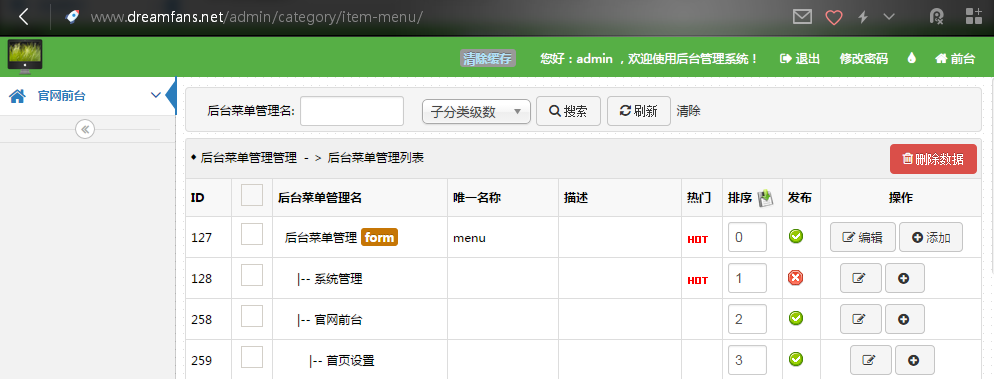Open the 子分类级数 dropdown
Image resolution: width=994 pixels, height=379 pixels.
pyautogui.click(x=476, y=112)
